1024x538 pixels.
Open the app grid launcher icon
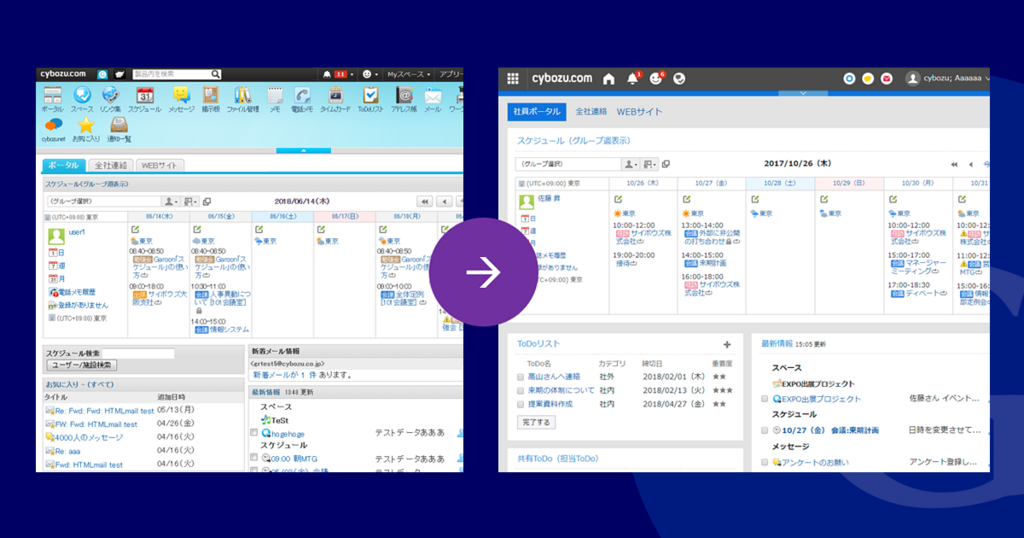tap(513, 78)
